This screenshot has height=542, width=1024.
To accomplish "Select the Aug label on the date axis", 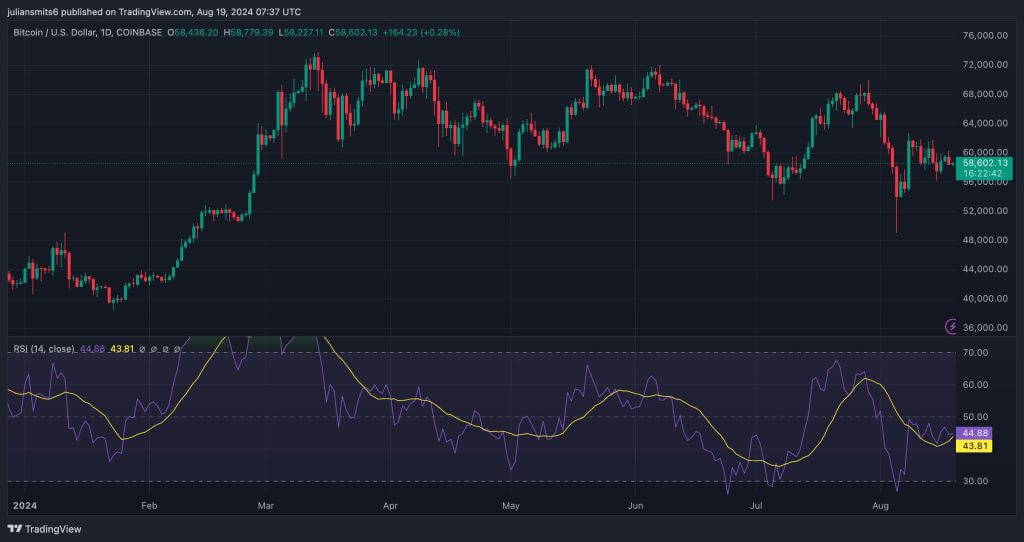I will pyautogui.click(x=881, y=506).
